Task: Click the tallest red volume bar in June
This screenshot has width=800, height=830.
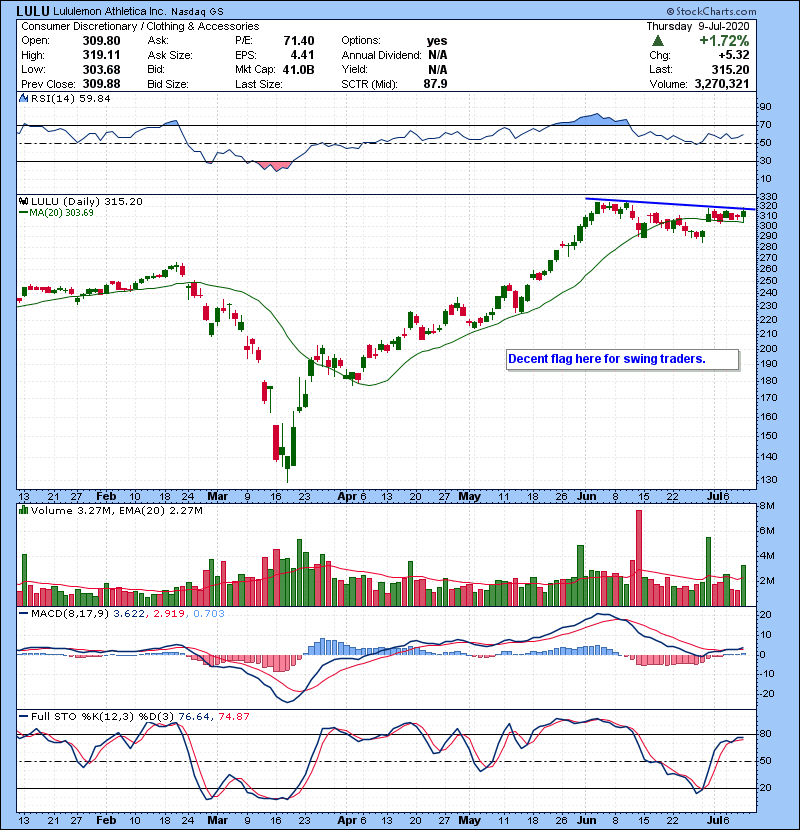Action: coord(636,557)
